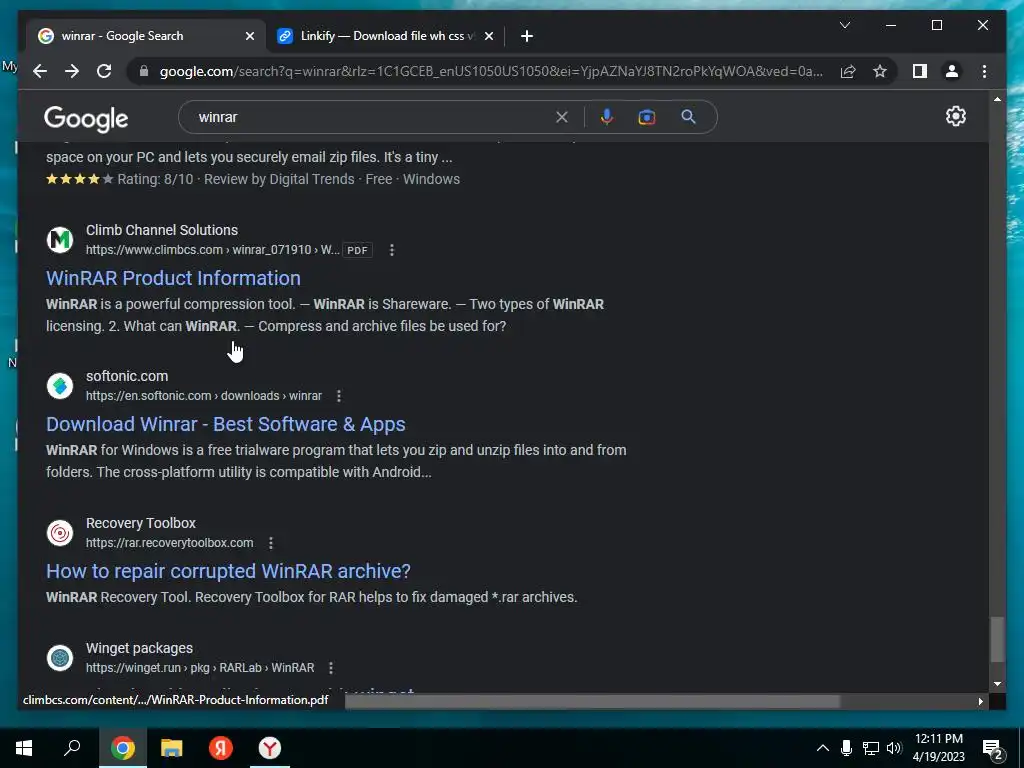
Task: Open Chrome three-dot menu
Action: (984, 71)
